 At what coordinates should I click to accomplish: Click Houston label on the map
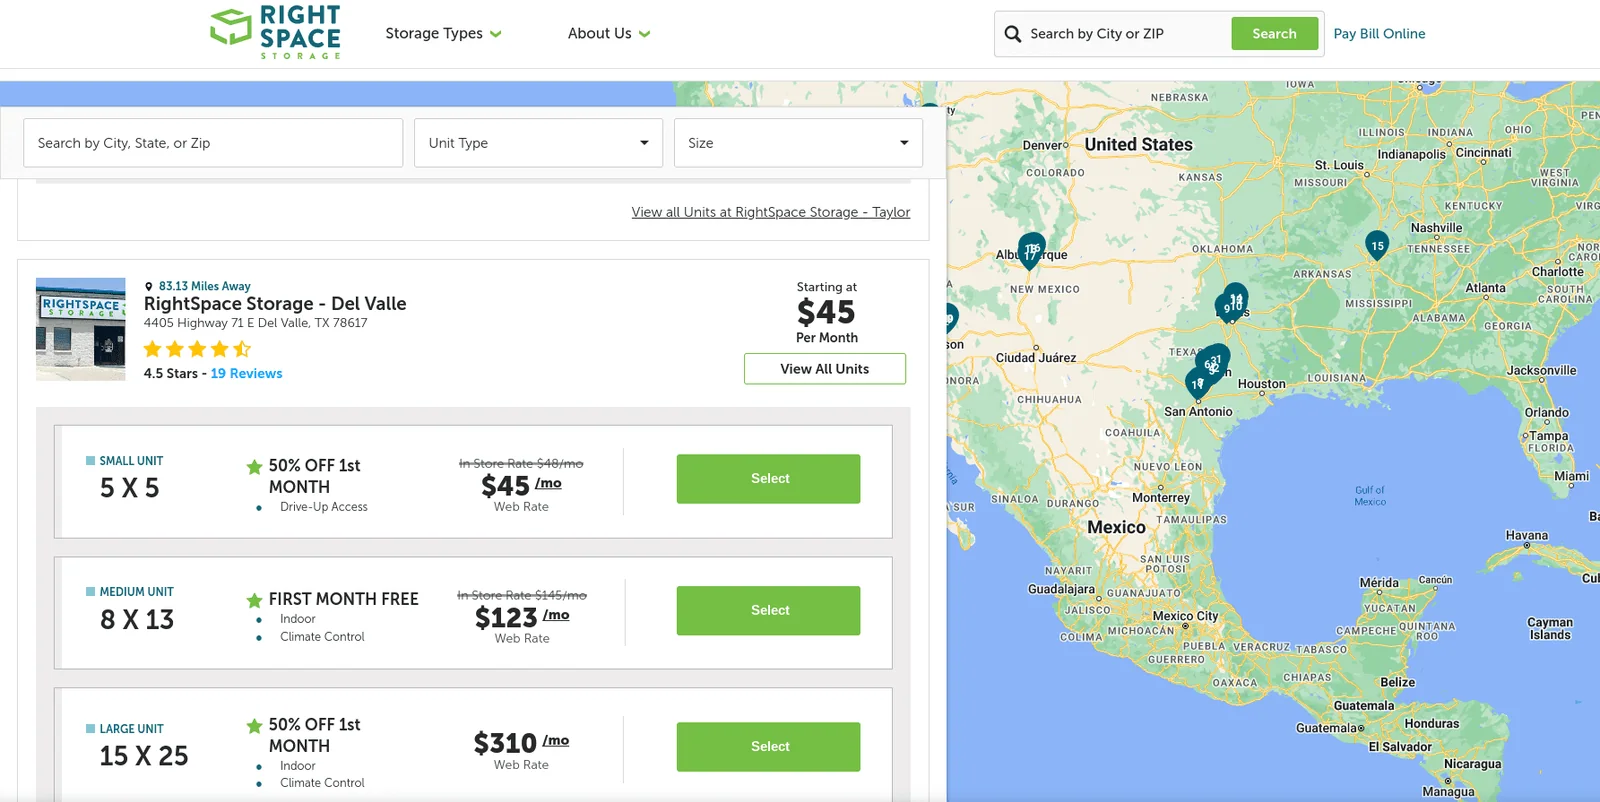pos(1262,384)
